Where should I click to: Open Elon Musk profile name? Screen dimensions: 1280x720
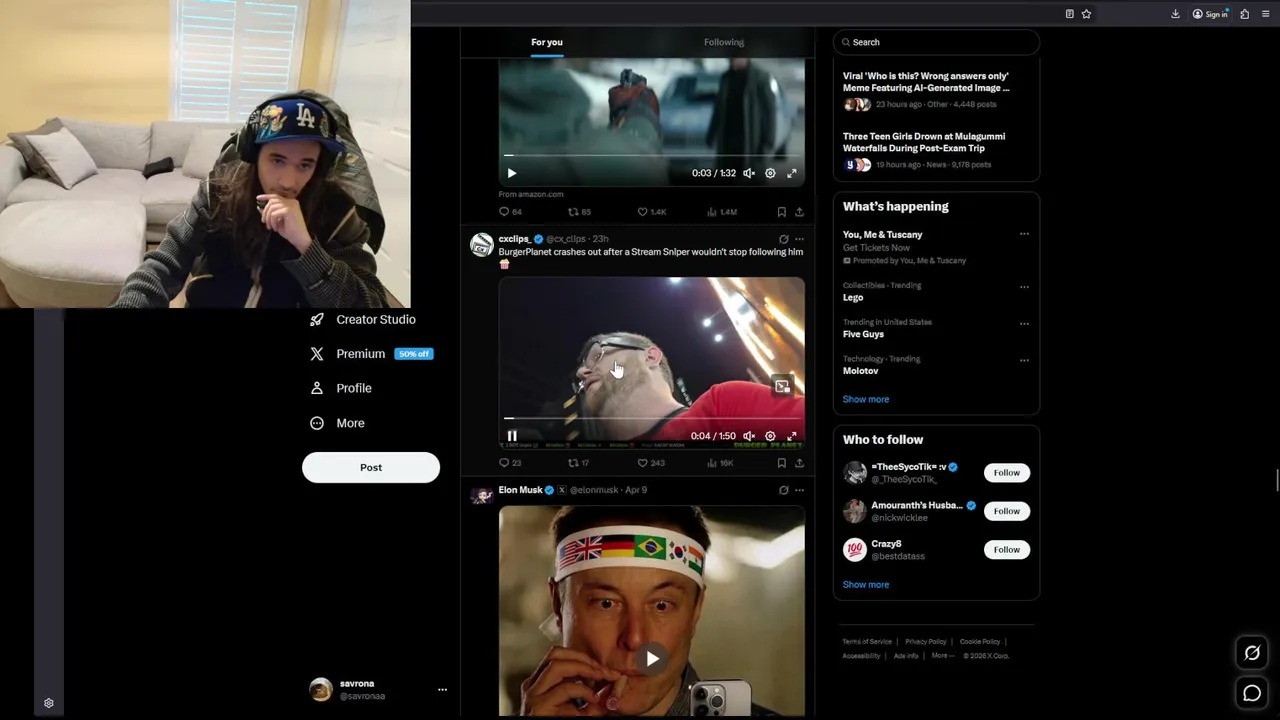point(520,490)
